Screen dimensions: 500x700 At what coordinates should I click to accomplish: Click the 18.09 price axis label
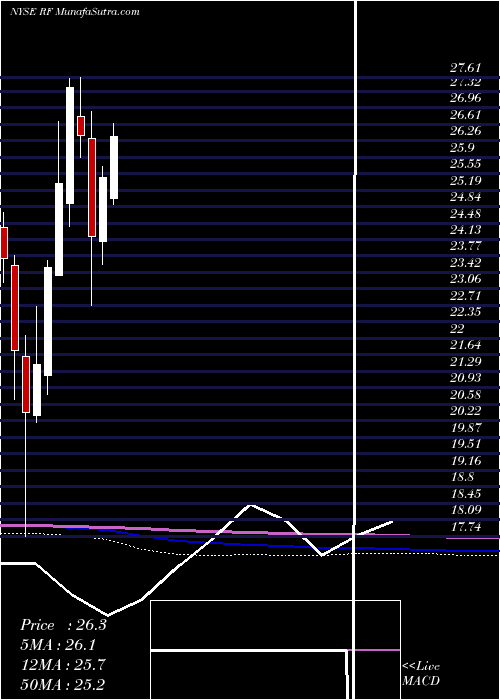(x=465, y=509)
